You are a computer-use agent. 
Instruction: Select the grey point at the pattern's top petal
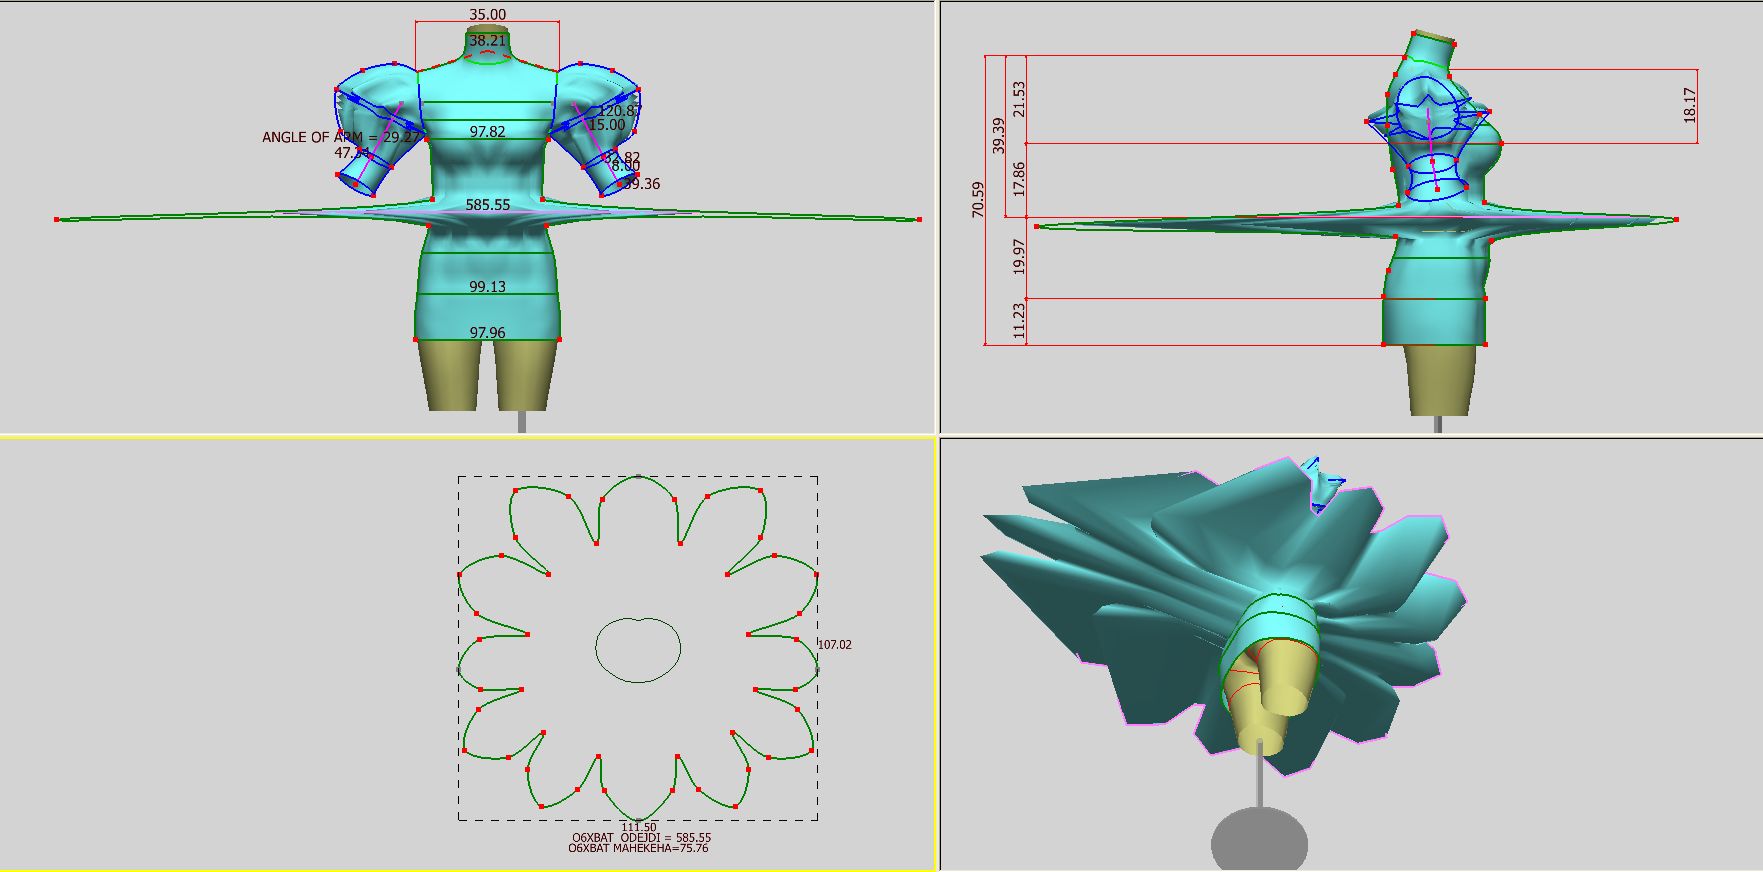tap(638, 476)
